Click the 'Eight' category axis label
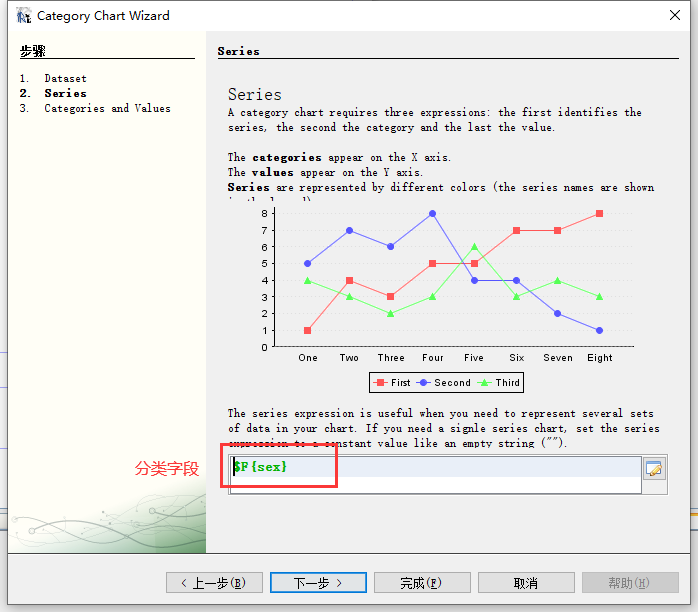698x612 pixels. point(600,358)
